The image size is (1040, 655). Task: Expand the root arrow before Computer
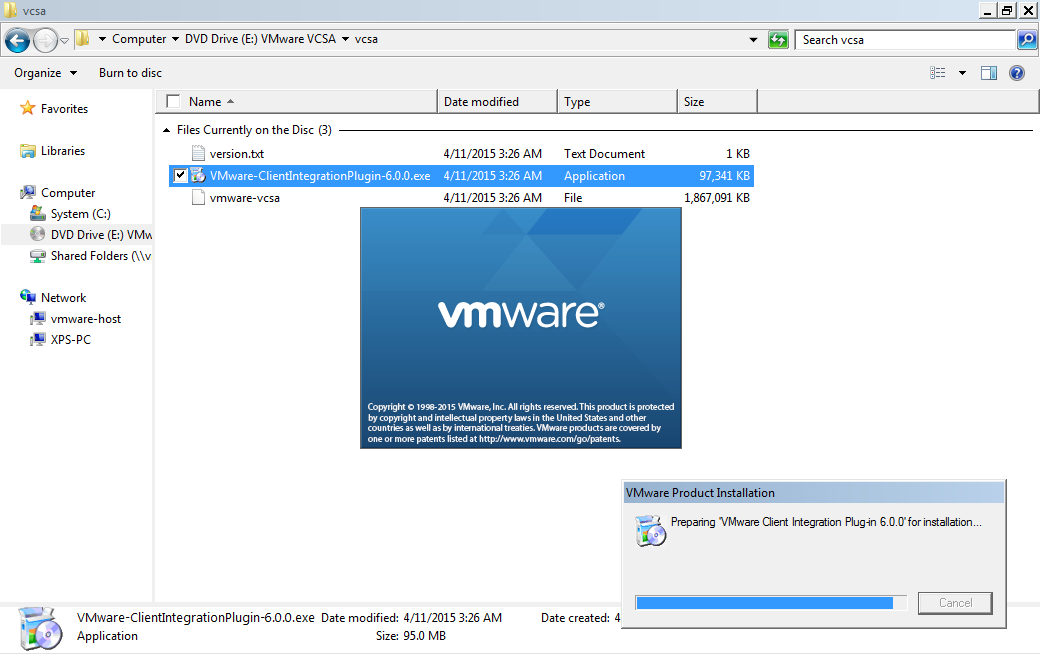click(x=102, y=39)
